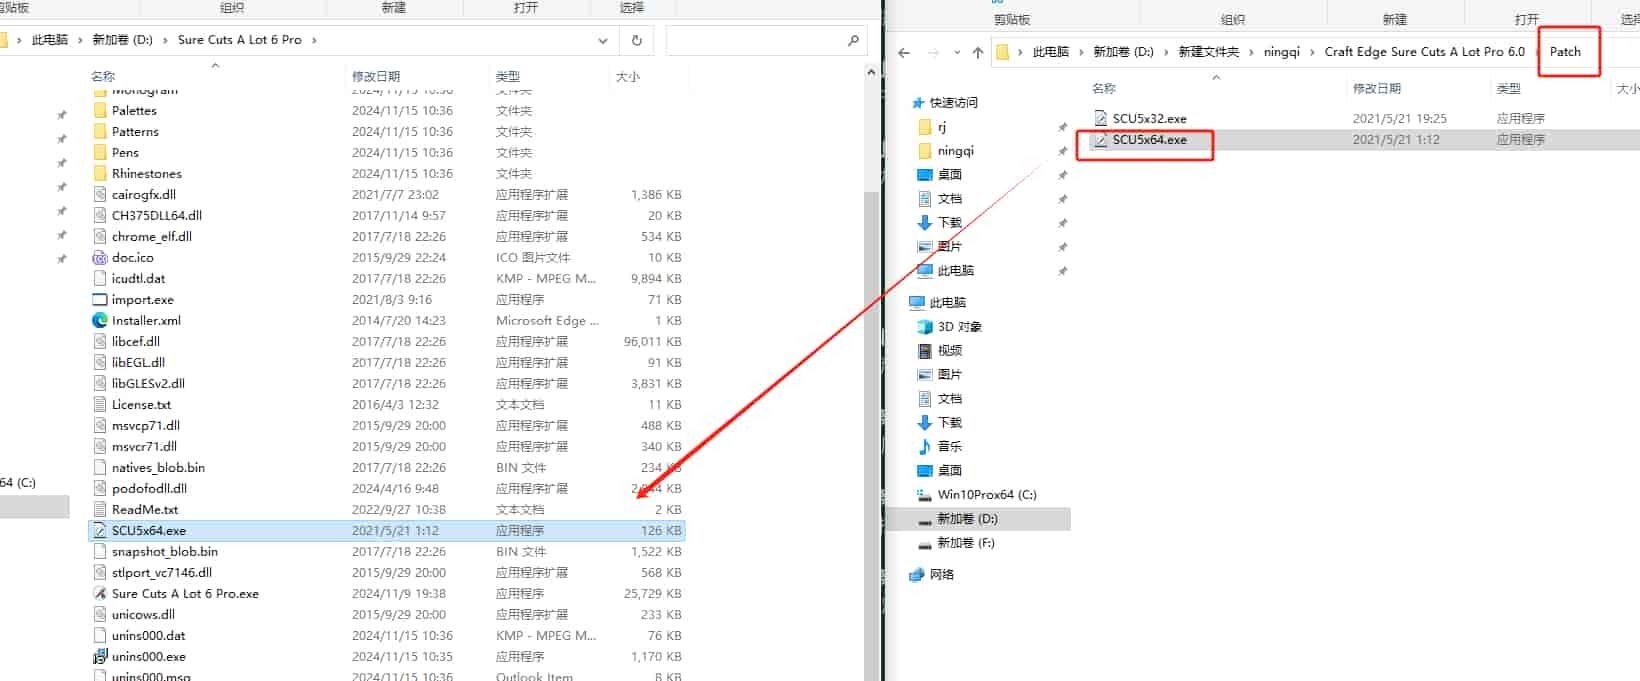Click the Pens folder icon
The height and width of the screenshot is (681, 1640).
click(x=100, y=153)
